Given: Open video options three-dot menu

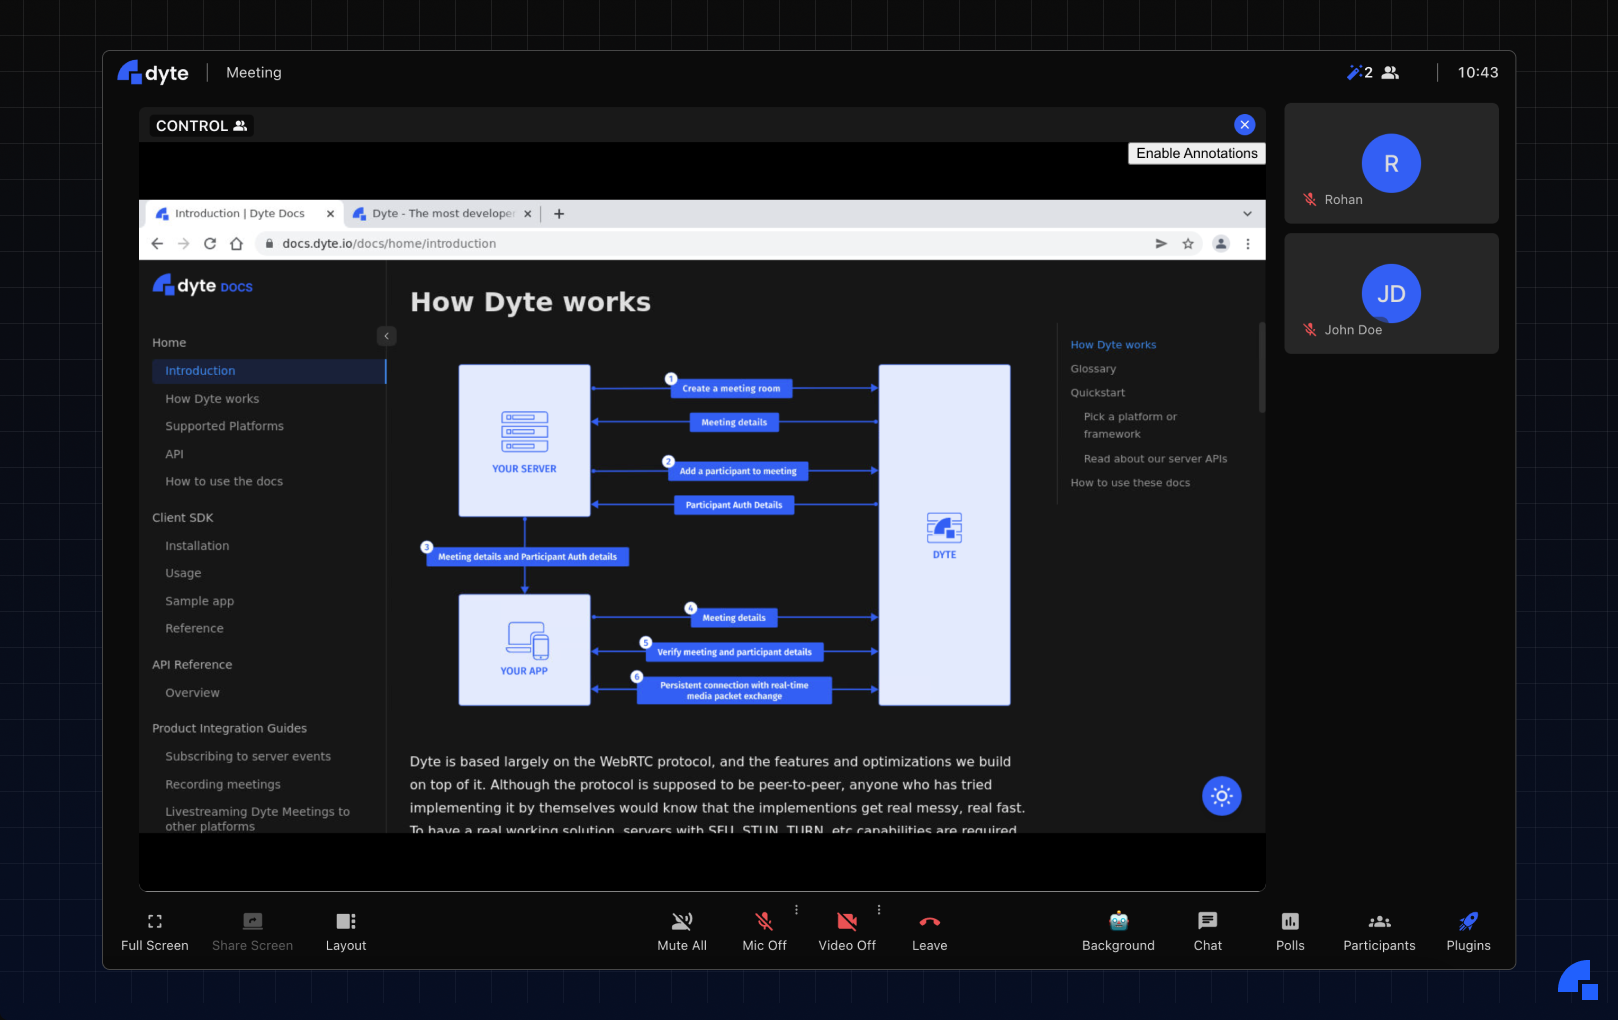Looking at the screenshot, I should click(879, 910).
